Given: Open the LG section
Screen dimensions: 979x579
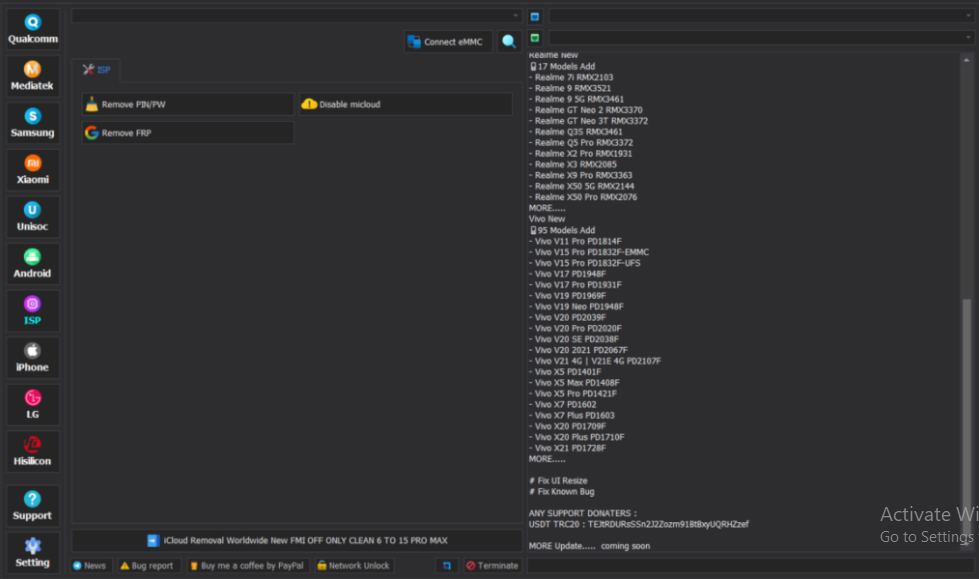Looking at the screenshot, I should click(32, 404).
